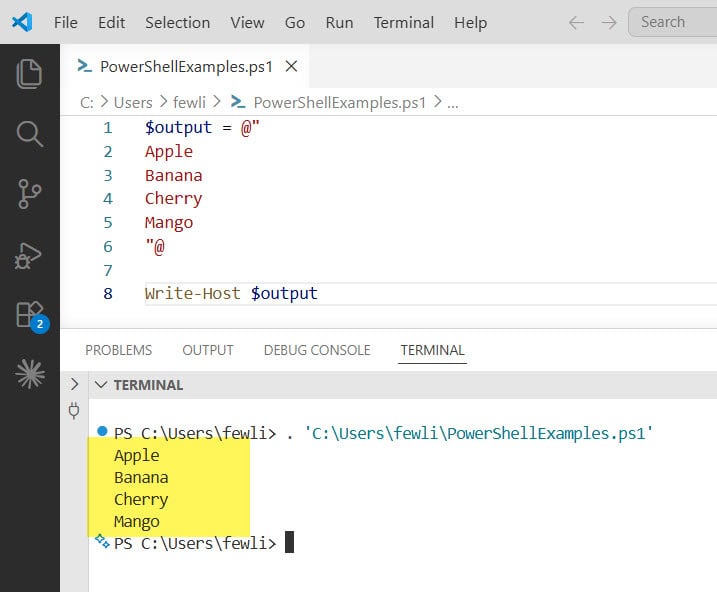The image size is (717, 592).
Task: Open the Edit menu
Action: [112, 22]
